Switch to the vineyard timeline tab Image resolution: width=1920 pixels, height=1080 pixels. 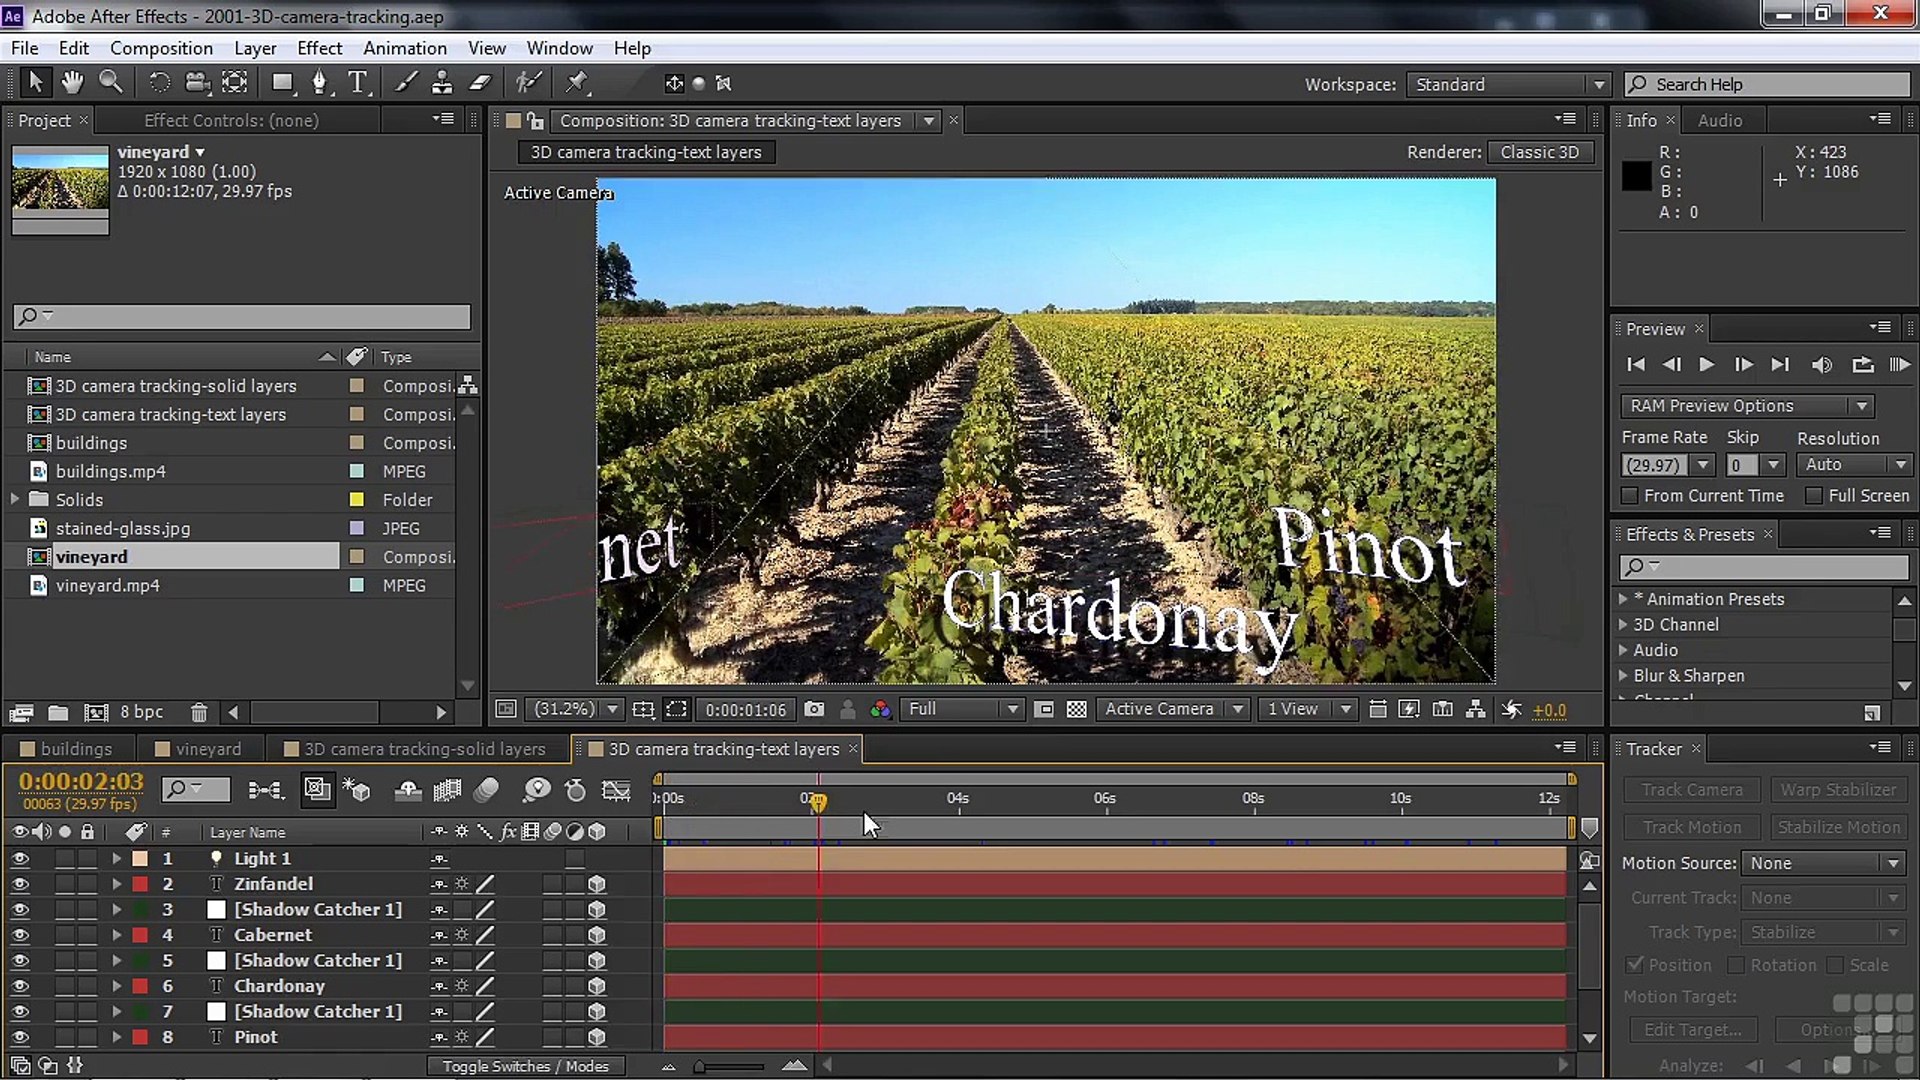(x=207, y=749)
